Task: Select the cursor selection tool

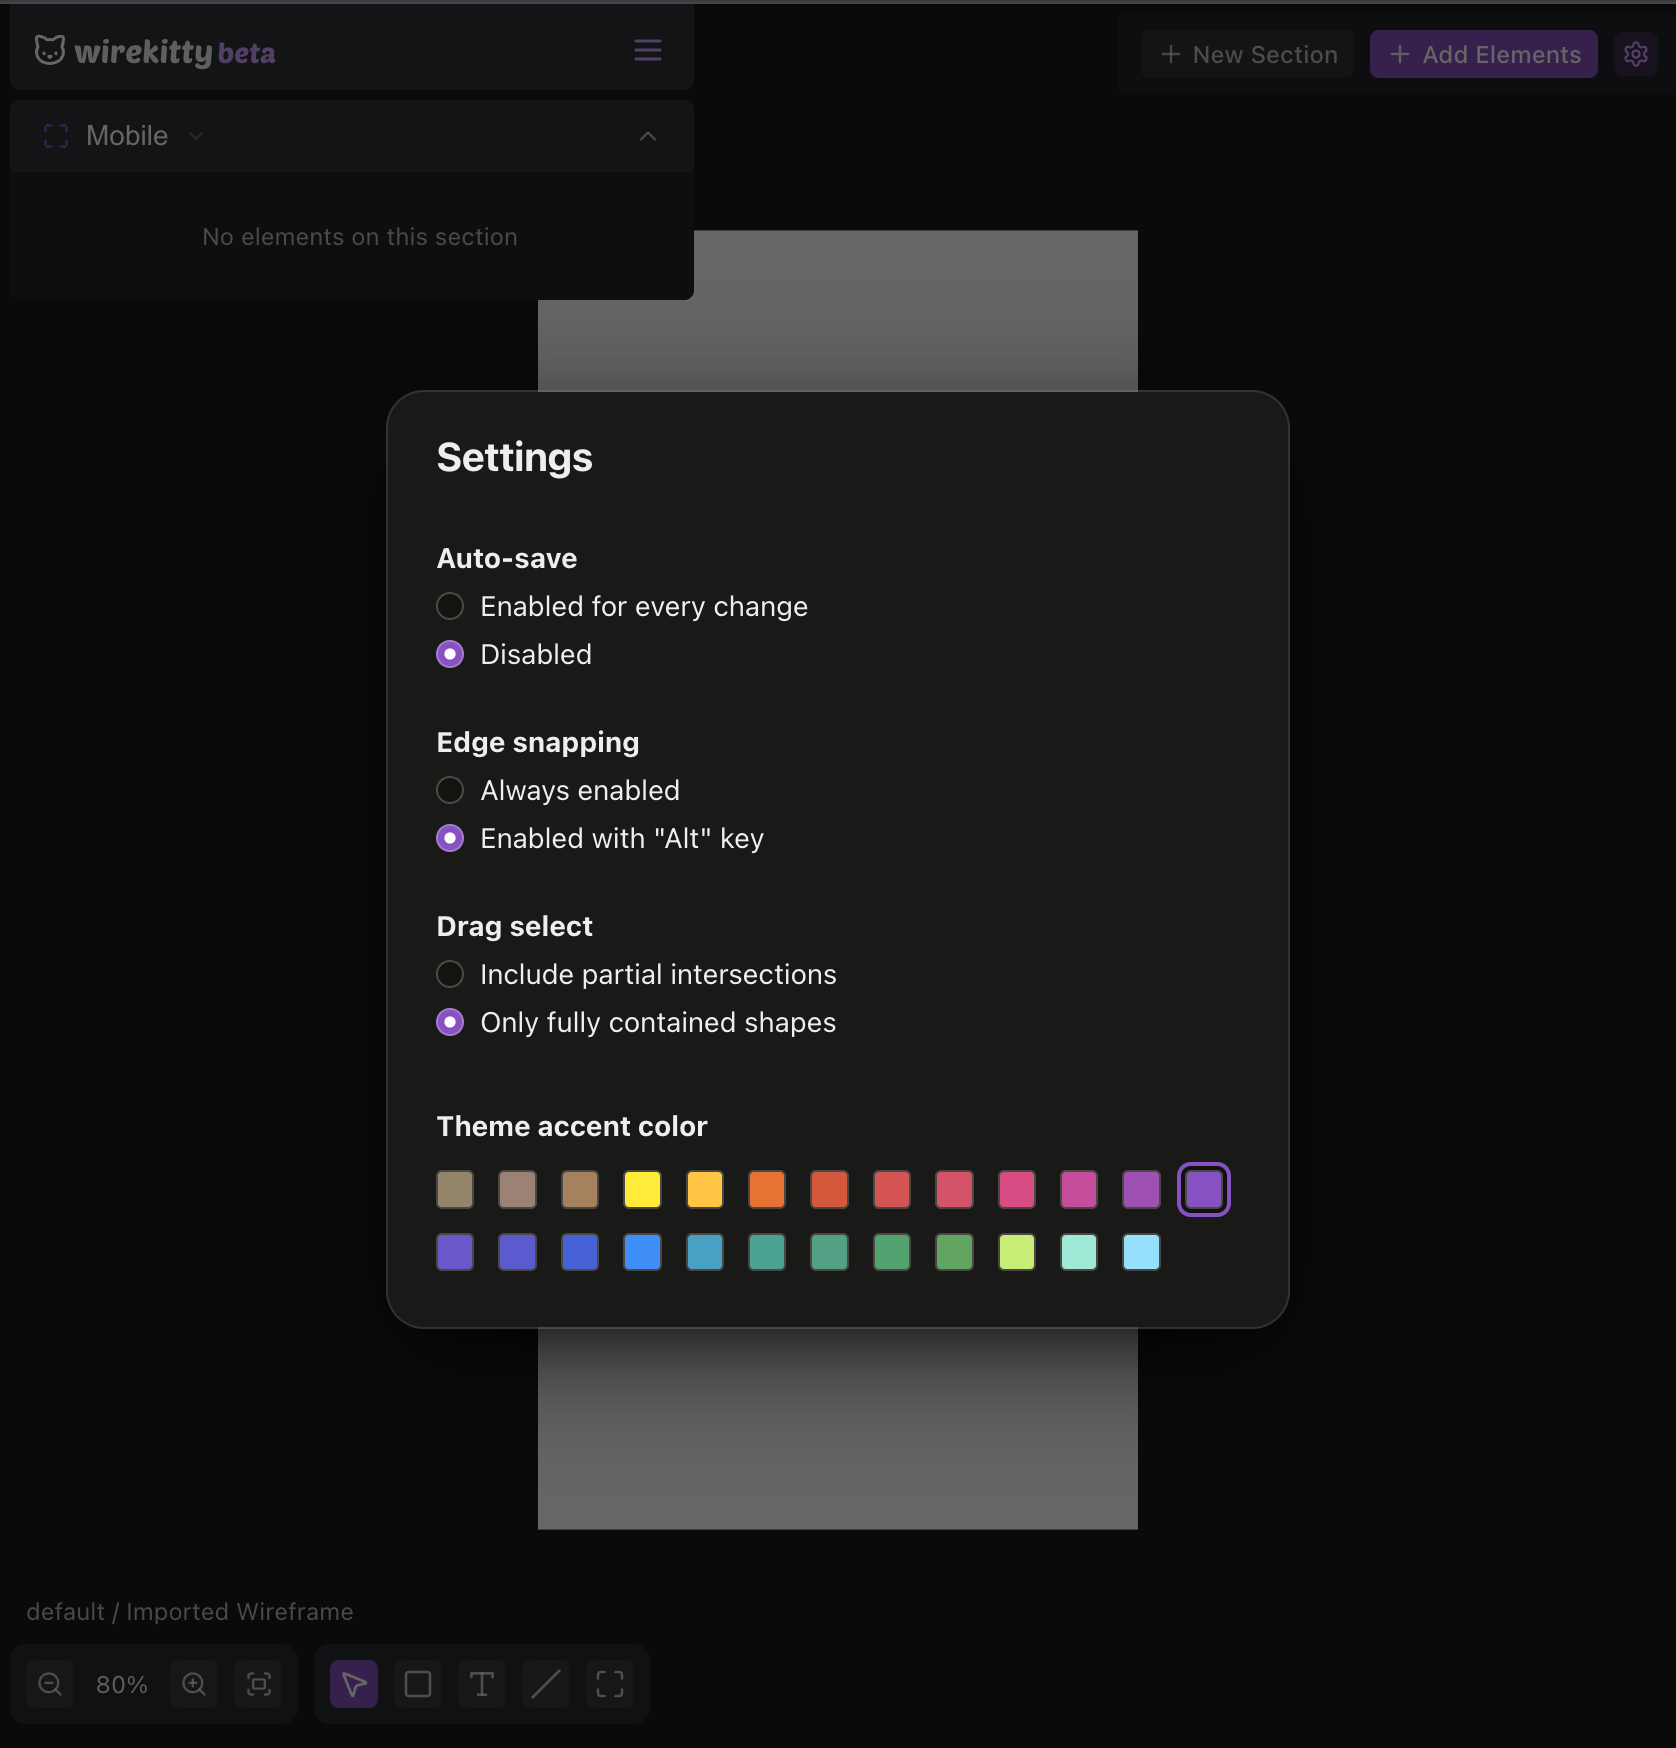Action: click(353, 1684)
